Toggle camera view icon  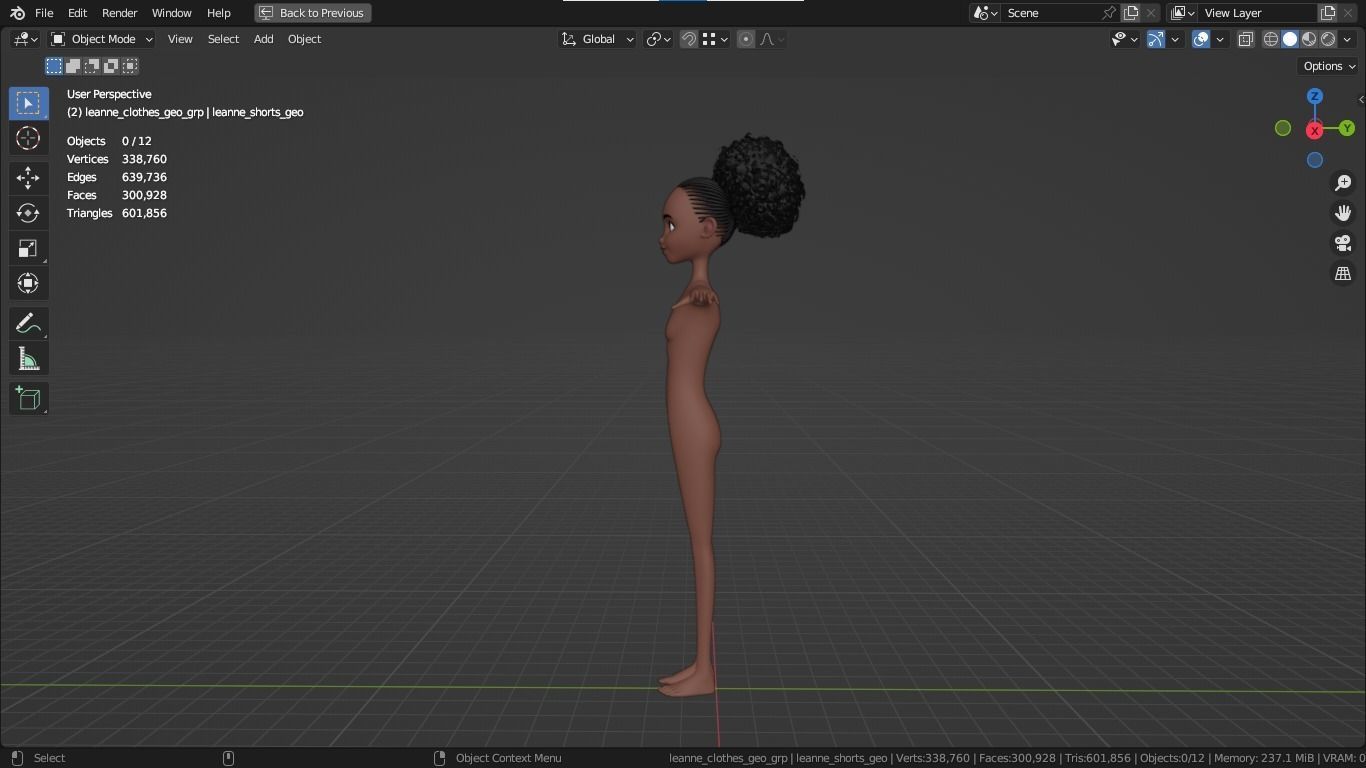coord(1343,243)
